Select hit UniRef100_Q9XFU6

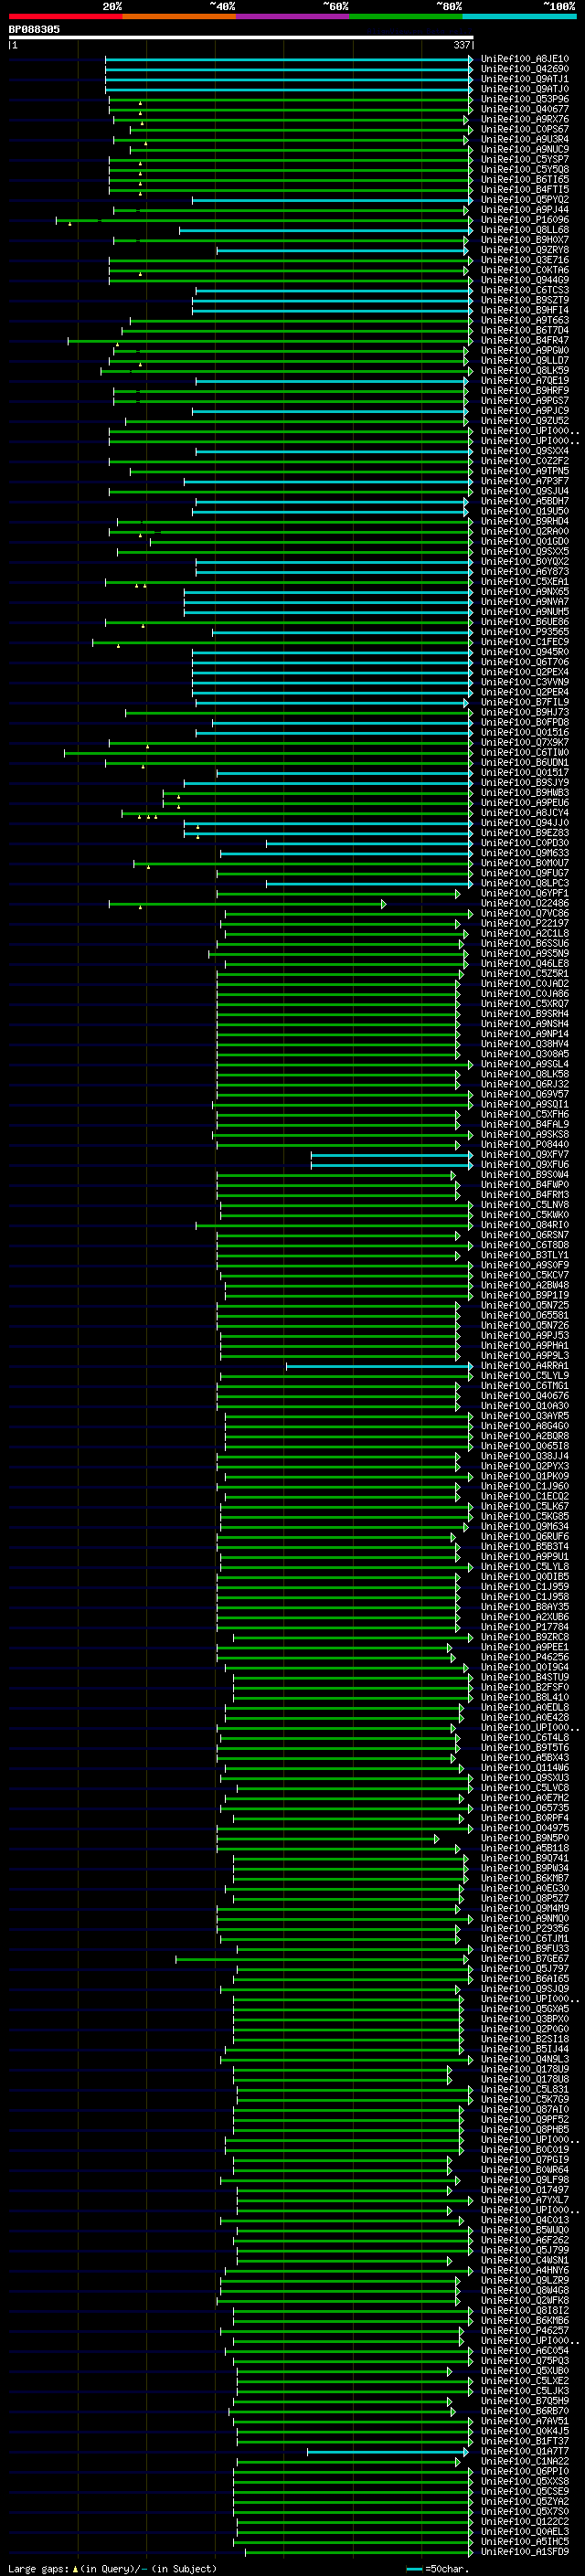(x=525, y=1164)
